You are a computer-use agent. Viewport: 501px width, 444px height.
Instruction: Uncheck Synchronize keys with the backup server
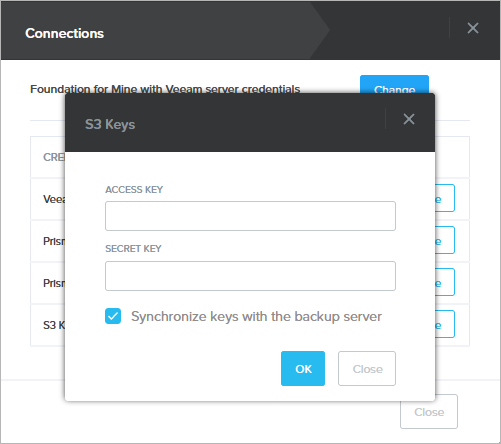click(x=113, y=316)
